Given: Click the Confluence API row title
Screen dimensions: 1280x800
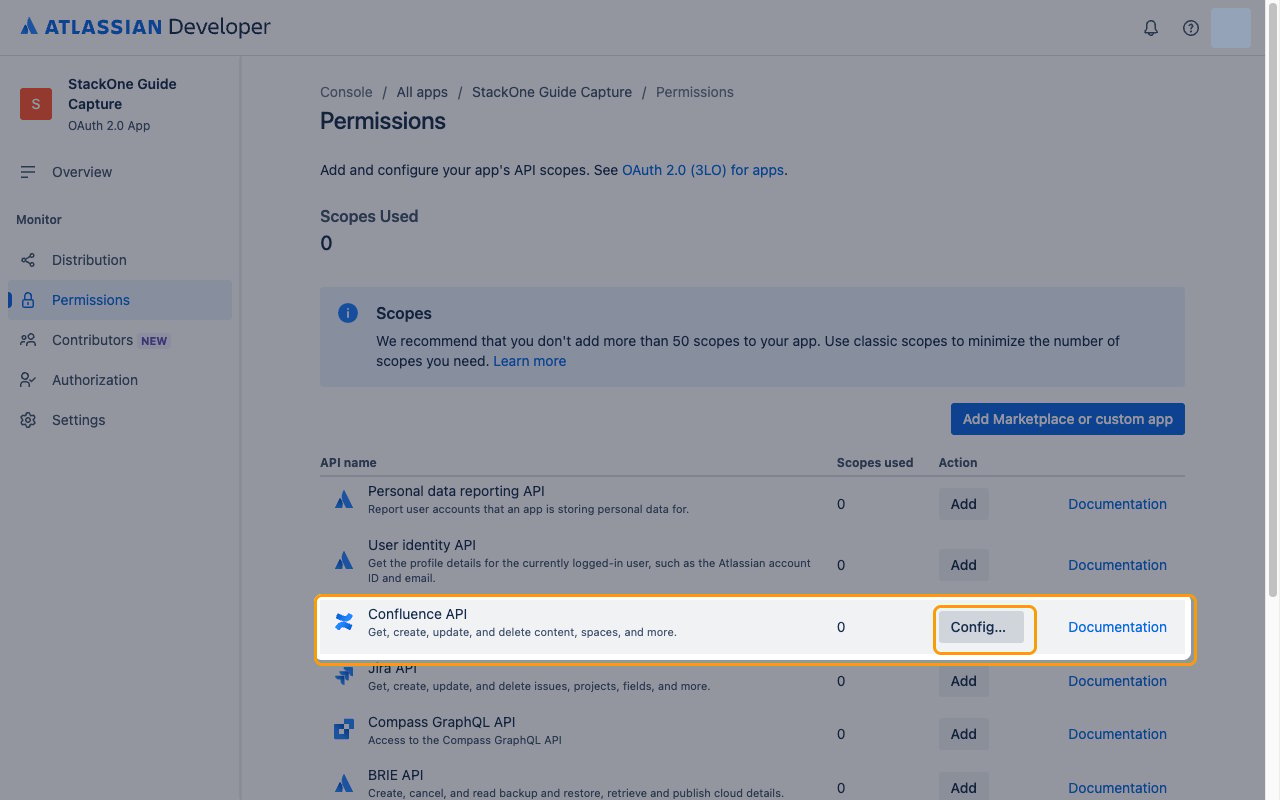Looking at the screenshot, I should click(417, 614).
